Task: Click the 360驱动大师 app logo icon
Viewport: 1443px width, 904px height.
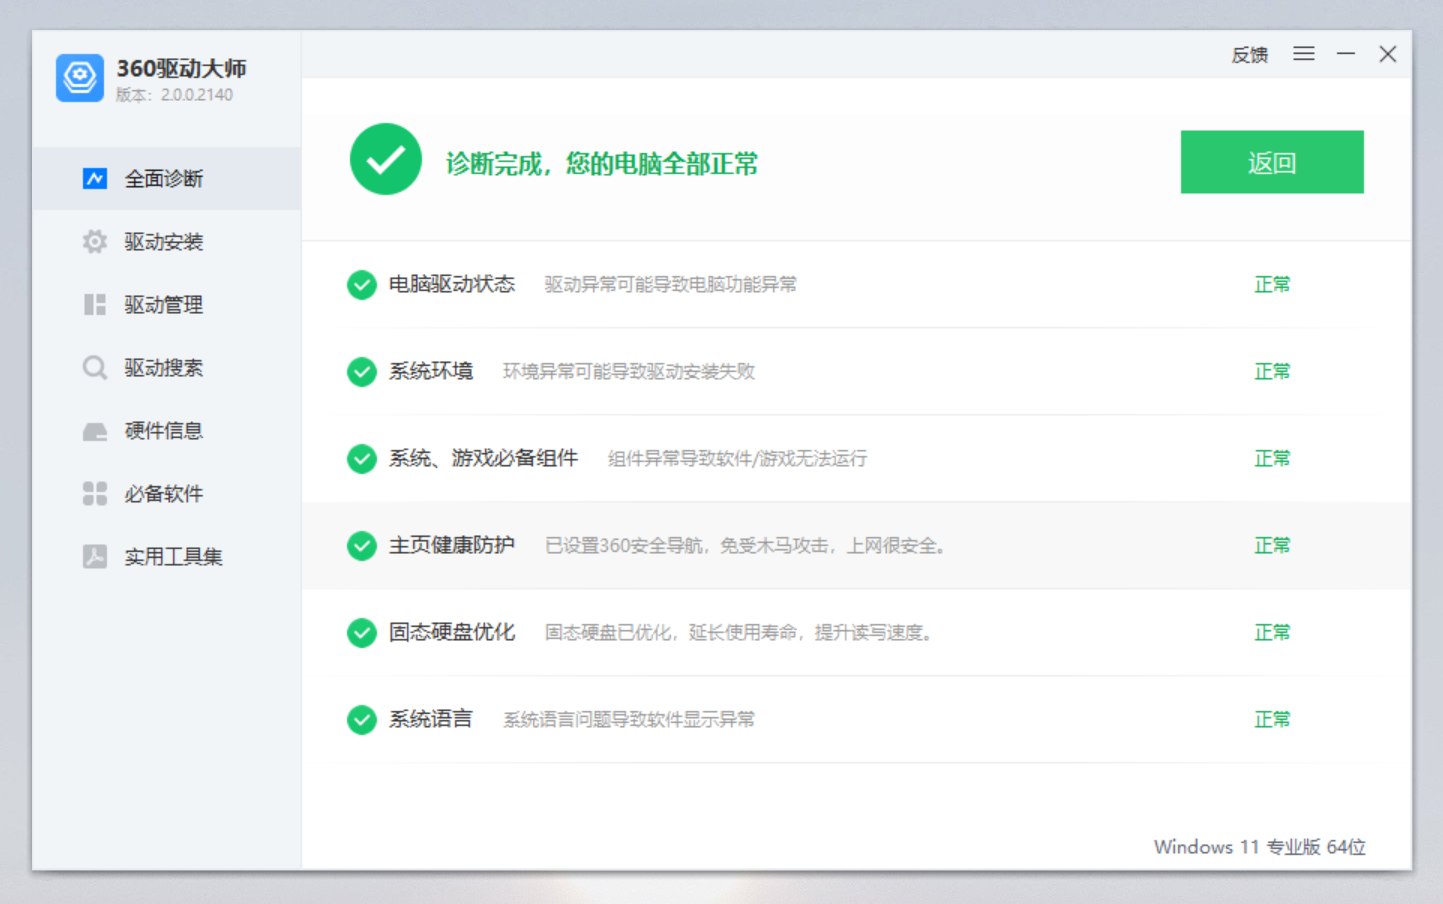Action: (80, 78)
